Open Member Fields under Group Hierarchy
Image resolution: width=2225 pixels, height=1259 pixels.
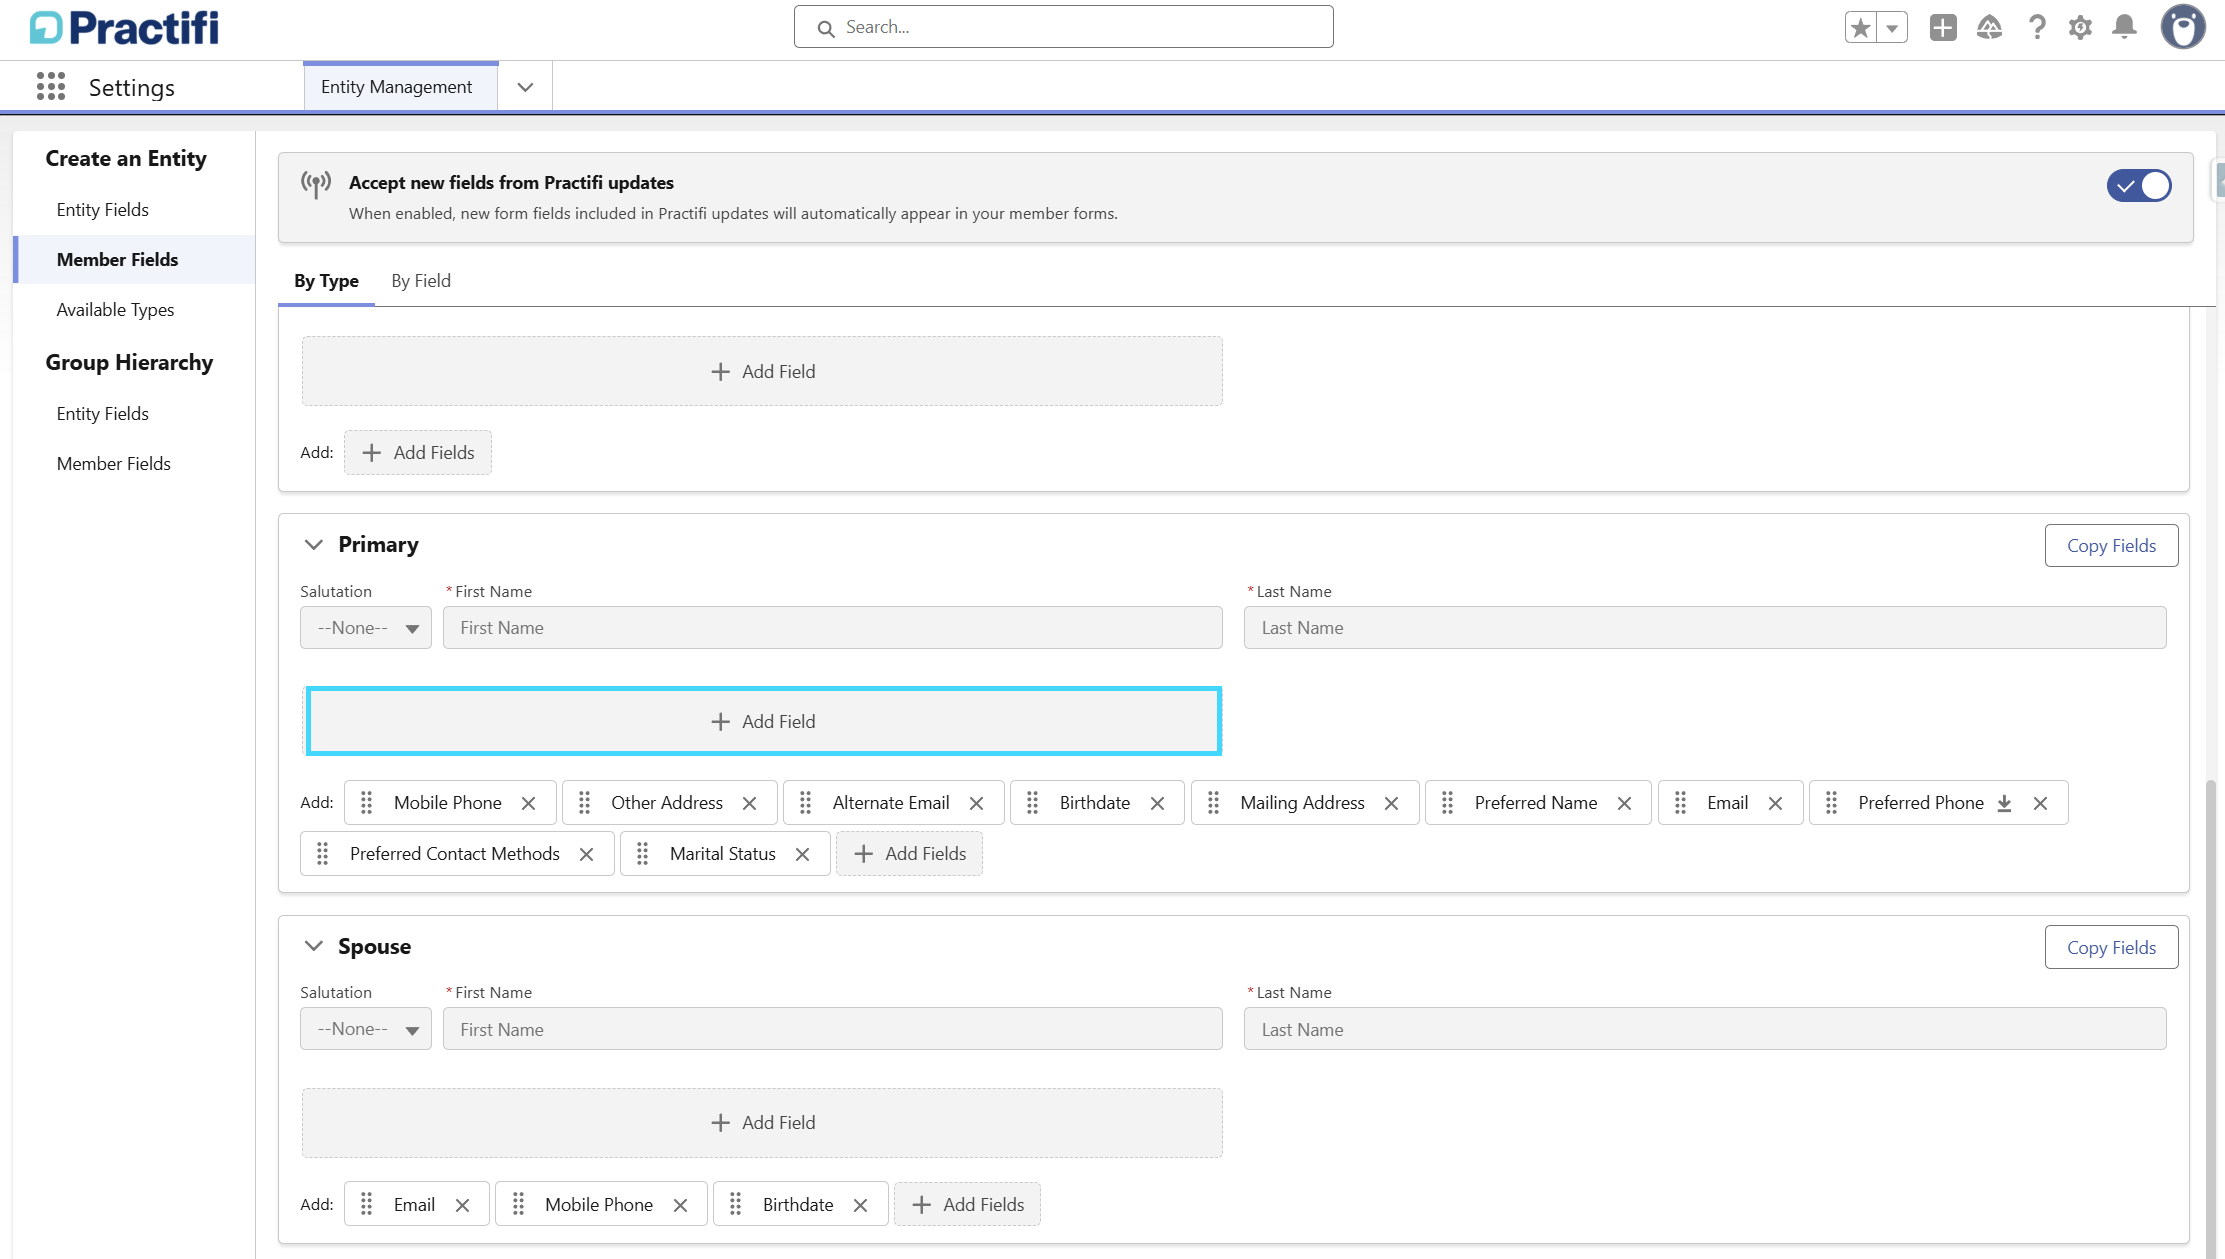tap(114, 464)
